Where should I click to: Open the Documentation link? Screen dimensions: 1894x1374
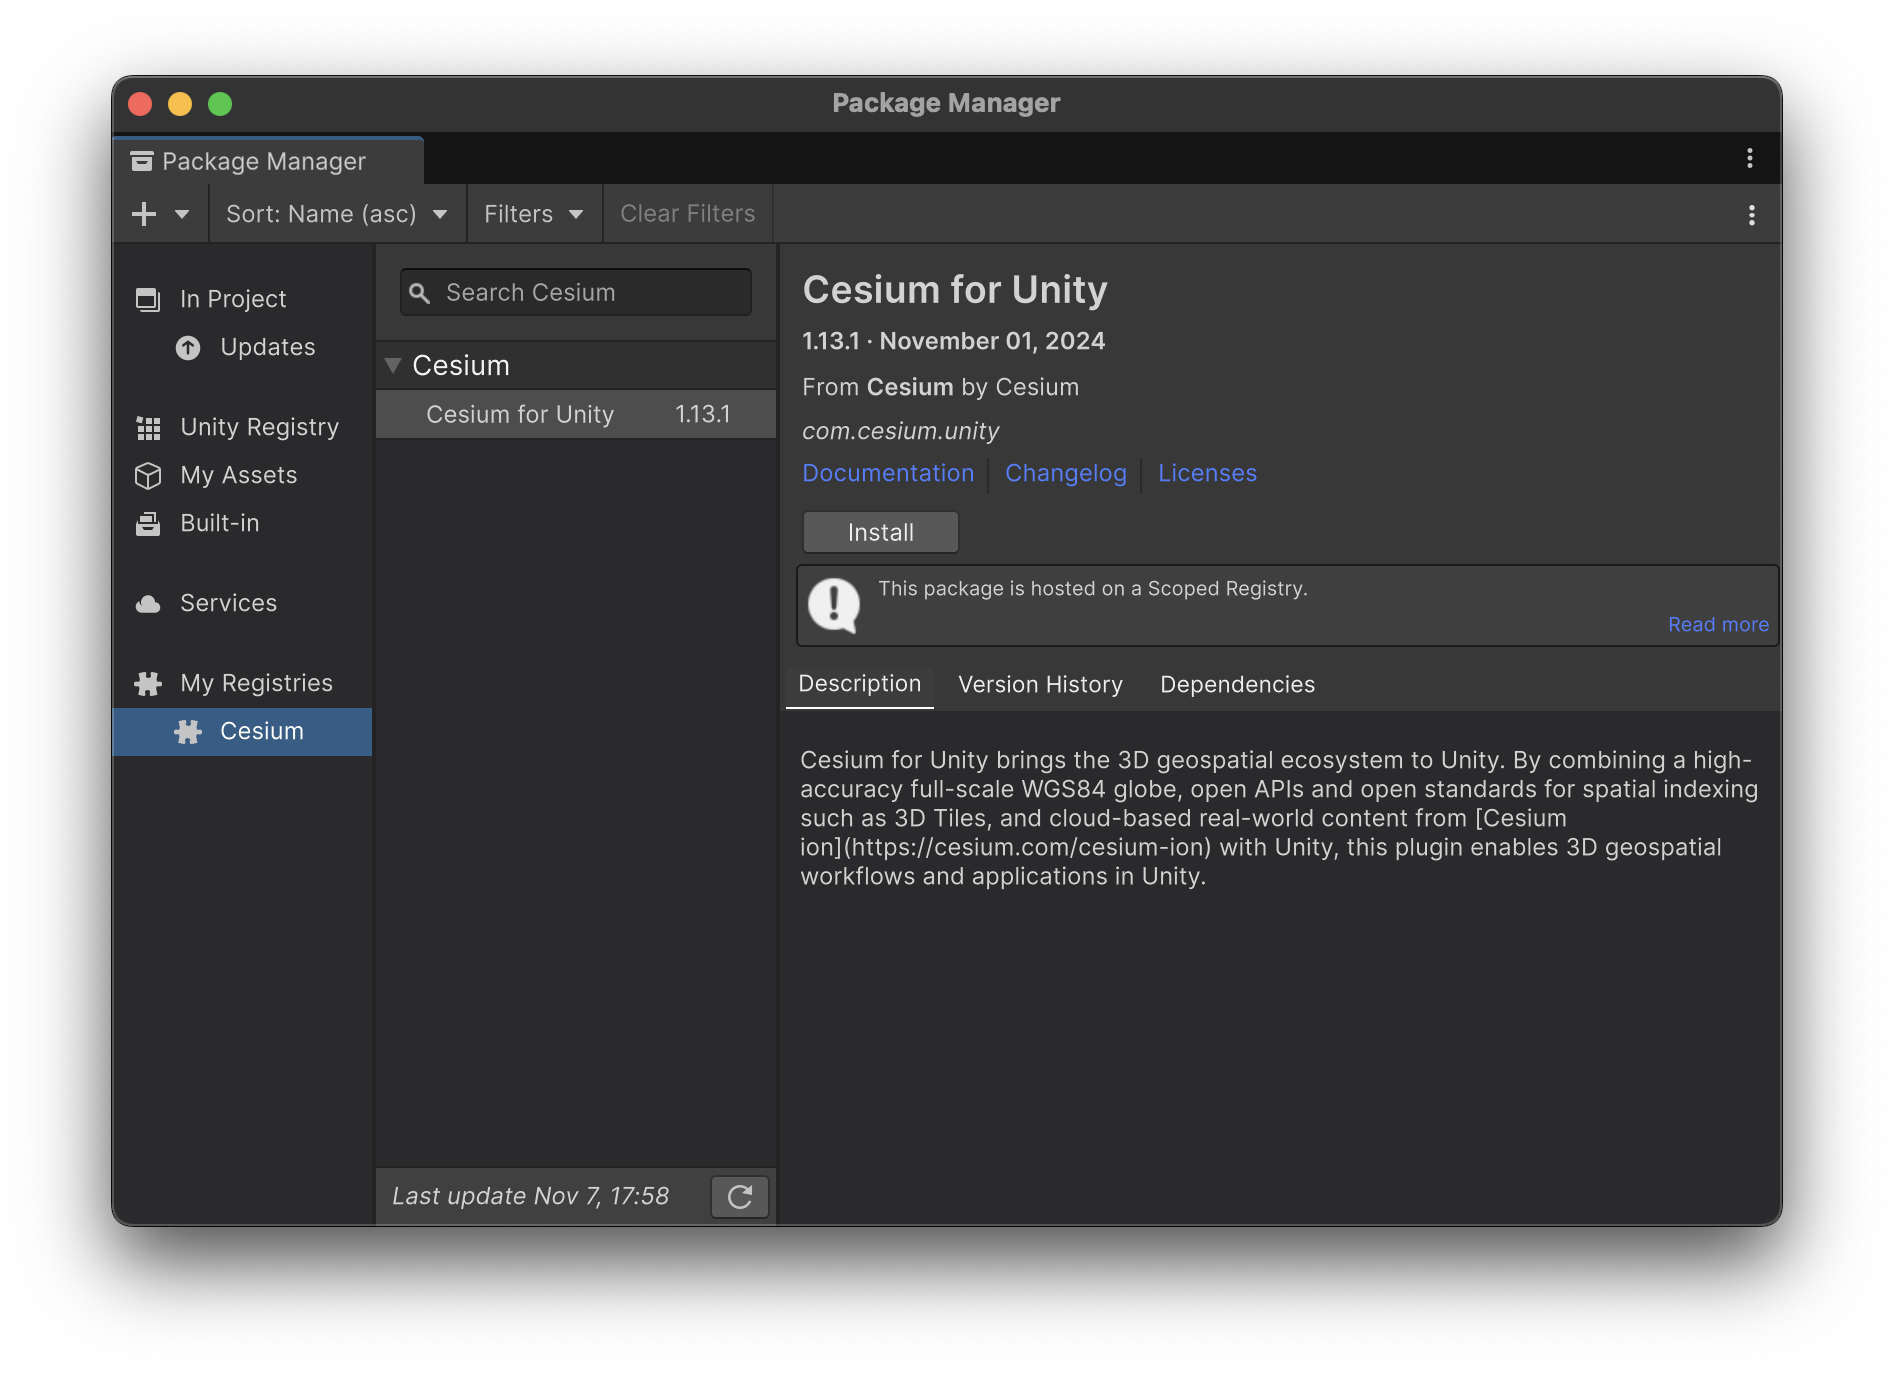(x=888, y=473)
